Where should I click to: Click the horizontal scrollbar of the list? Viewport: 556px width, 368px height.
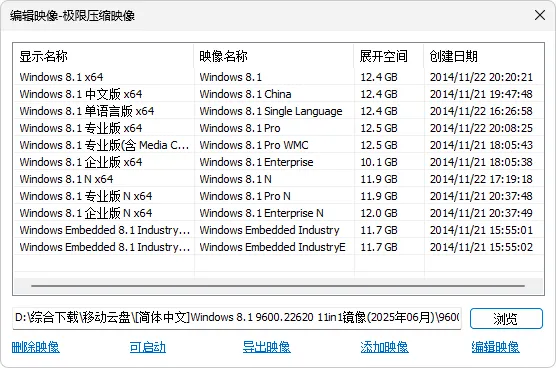click(278, 285)
